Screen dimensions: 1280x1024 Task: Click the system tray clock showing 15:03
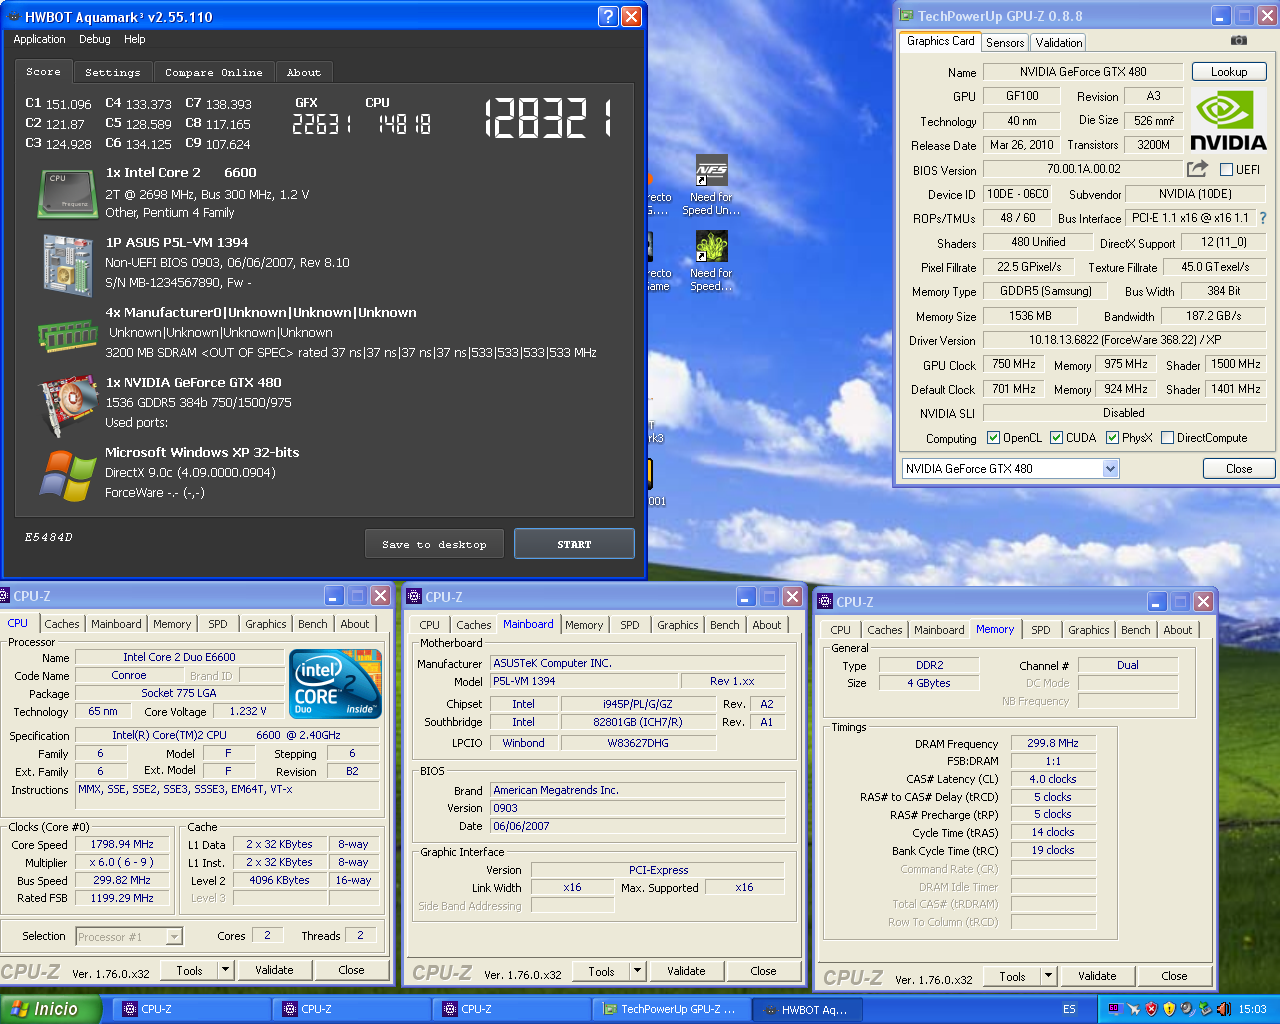click(x=1252, y=1009)
